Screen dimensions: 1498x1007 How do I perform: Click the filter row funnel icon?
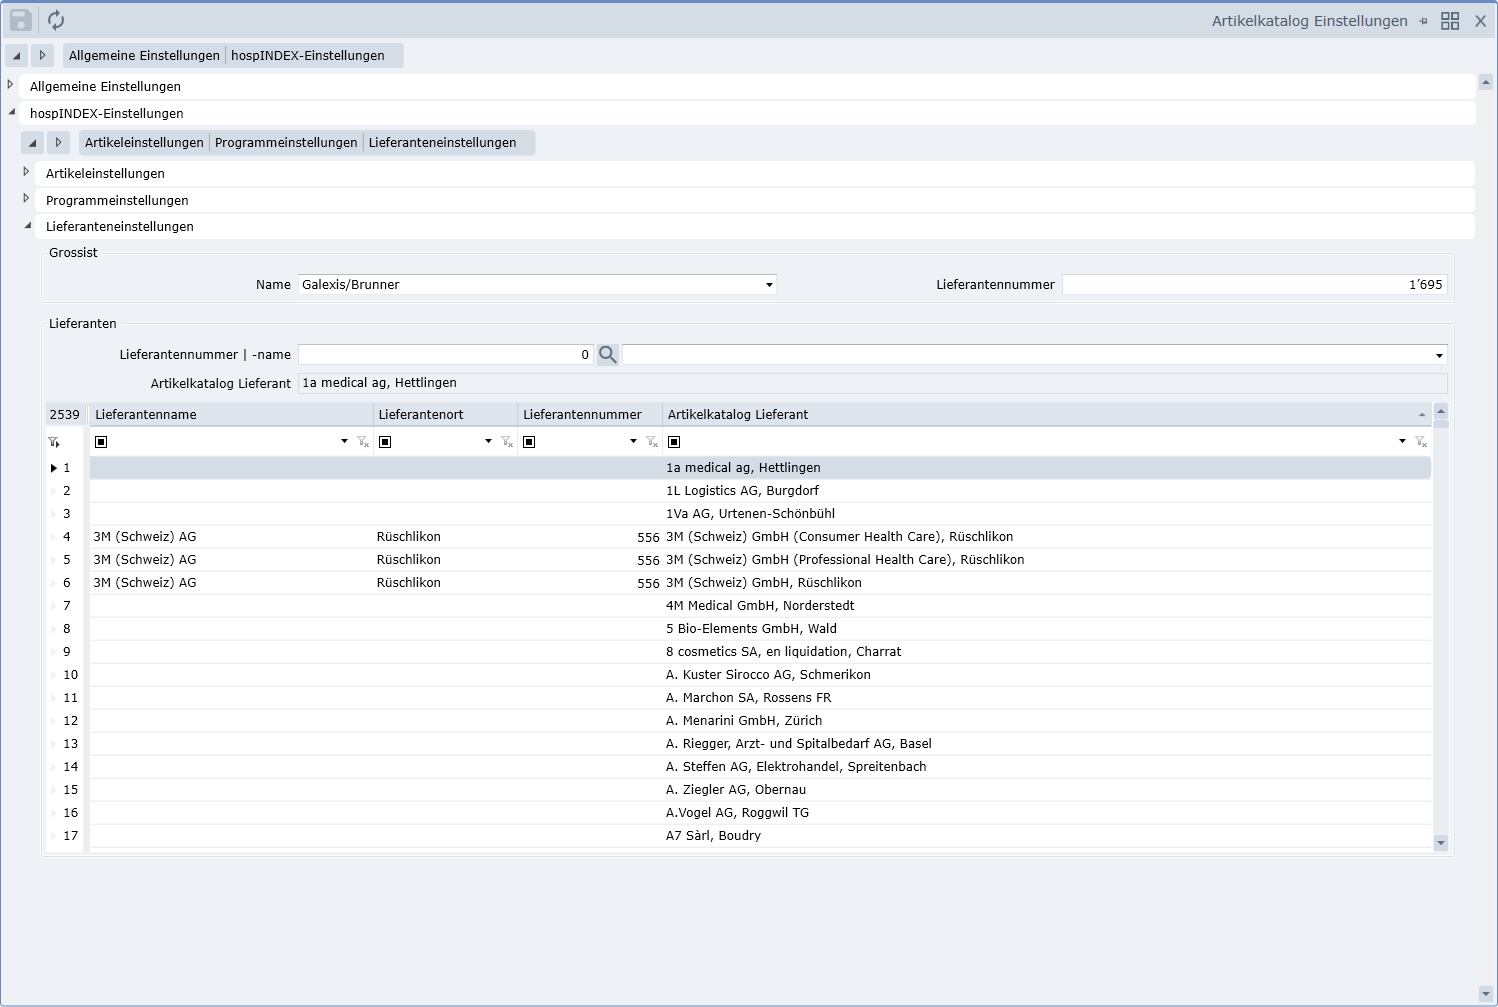coord(54,442)
